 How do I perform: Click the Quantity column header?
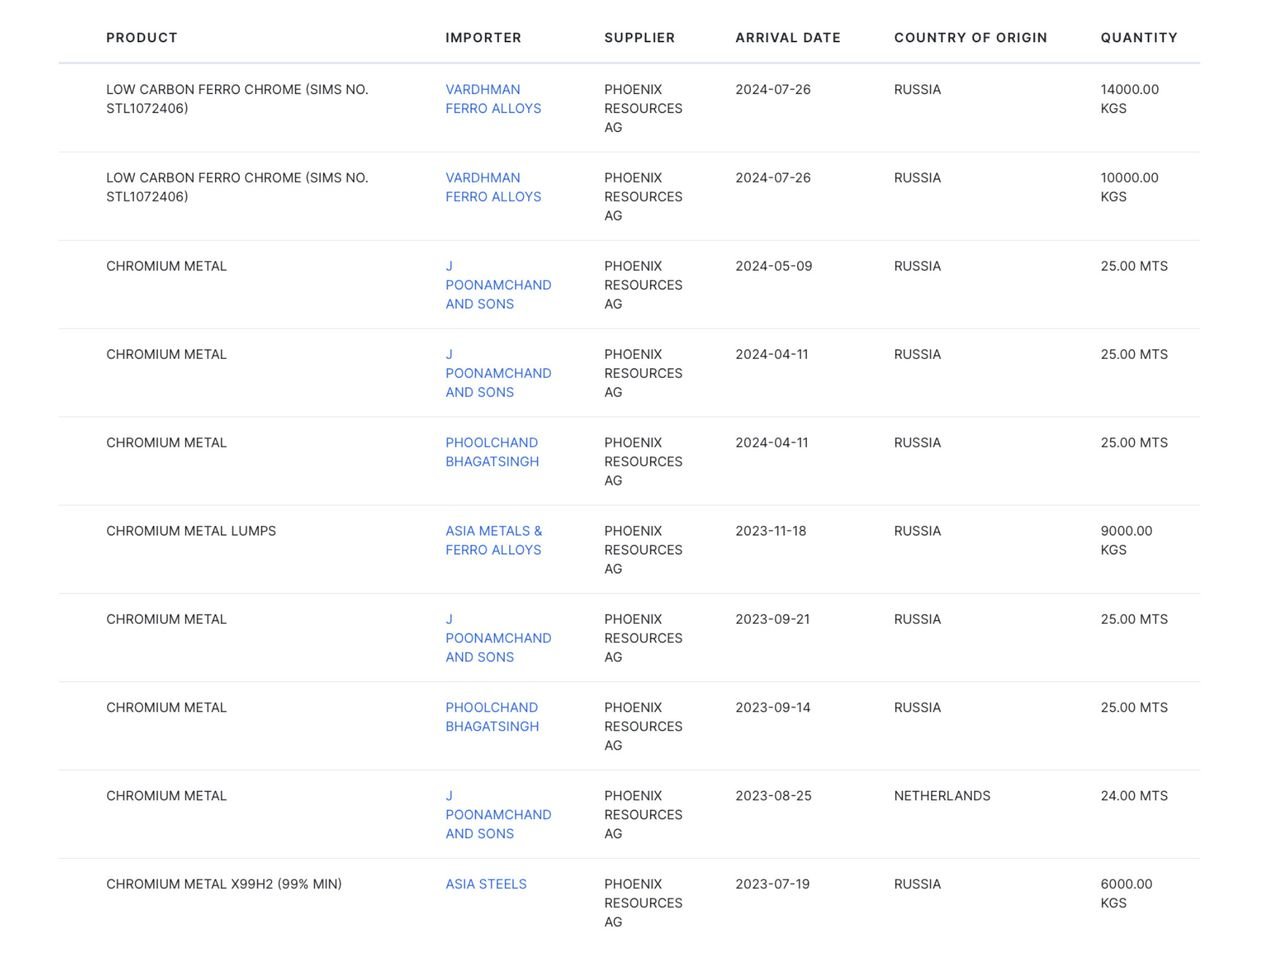tap(1138, 38)
